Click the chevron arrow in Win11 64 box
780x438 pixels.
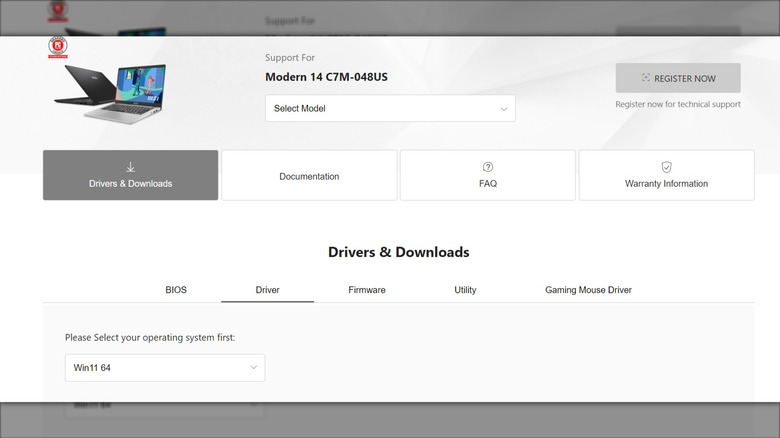pos(253,368)
